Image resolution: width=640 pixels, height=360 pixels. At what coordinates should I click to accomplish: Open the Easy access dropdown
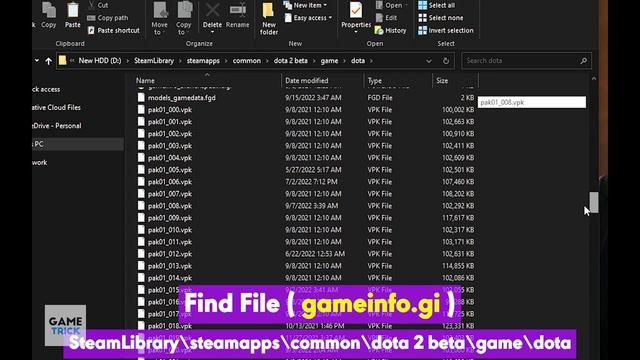coord(308,18)
